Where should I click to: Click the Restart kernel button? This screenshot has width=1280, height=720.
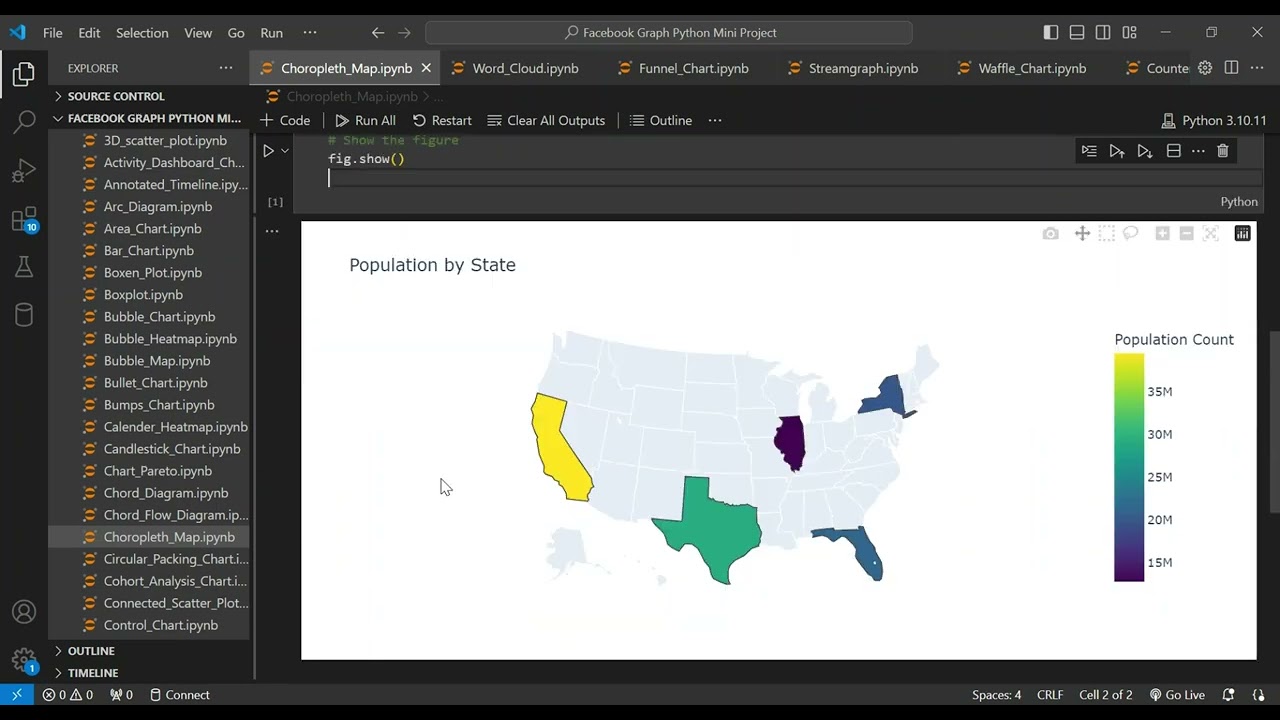[x=442, y=120]
